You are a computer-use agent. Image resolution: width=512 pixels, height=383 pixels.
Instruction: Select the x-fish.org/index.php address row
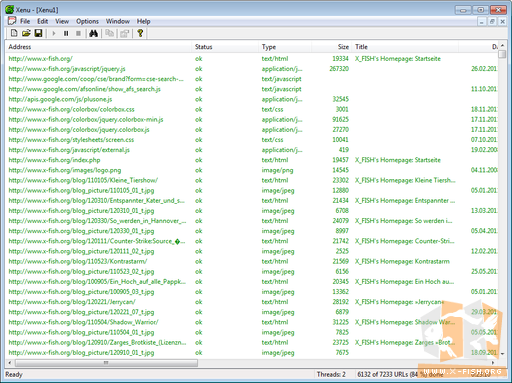pos(54,160)
